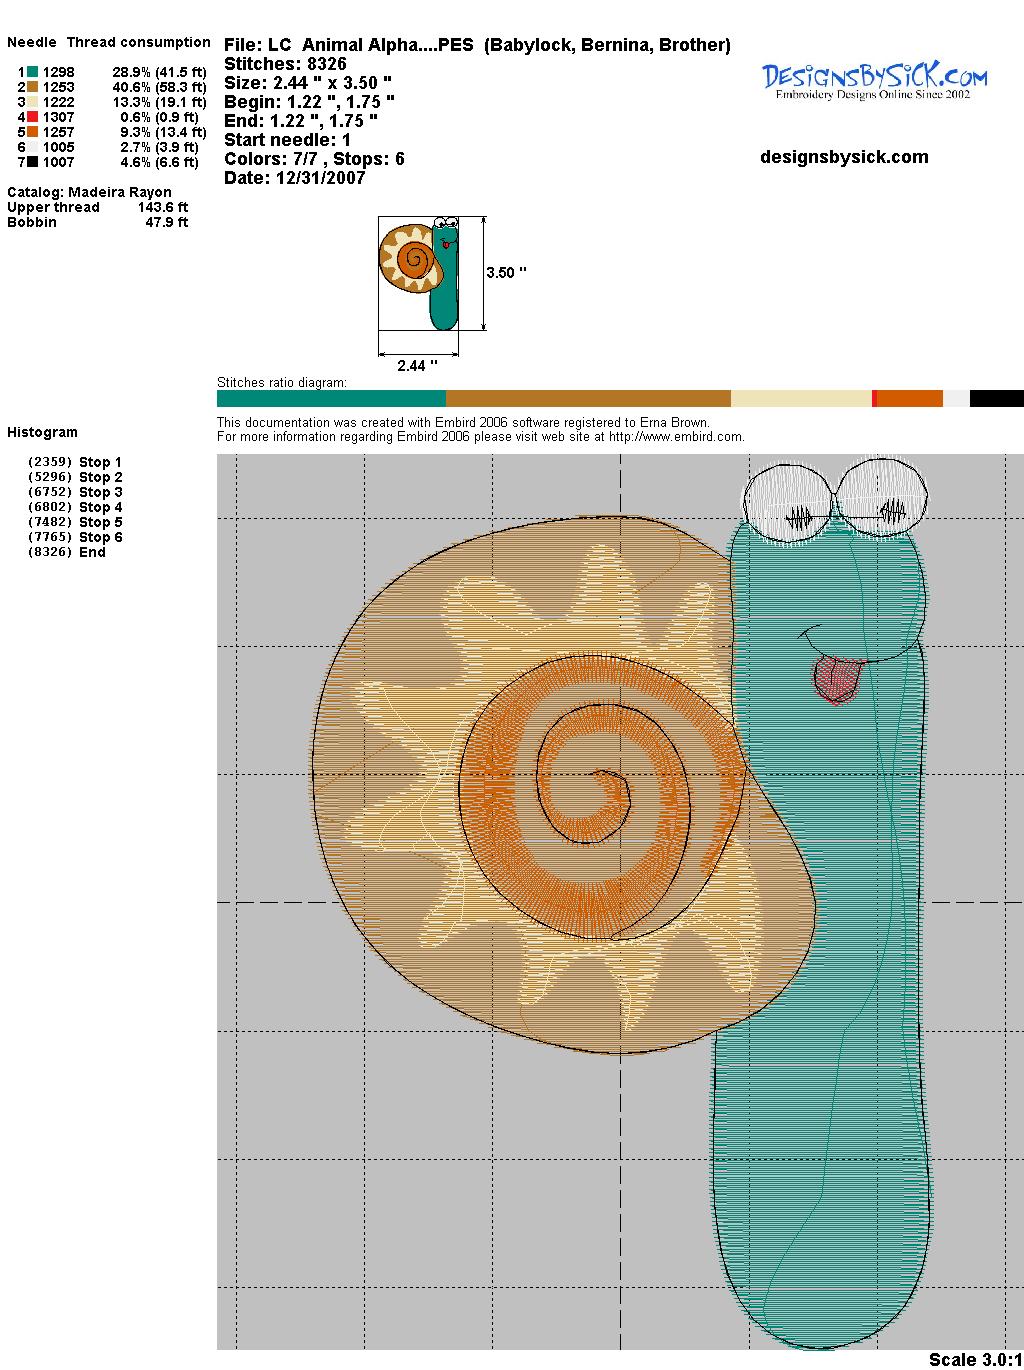Select the black 1007 needle swatch
Image resolution: width=1024 pixels, height=1370 pixels.
(33, 162)
